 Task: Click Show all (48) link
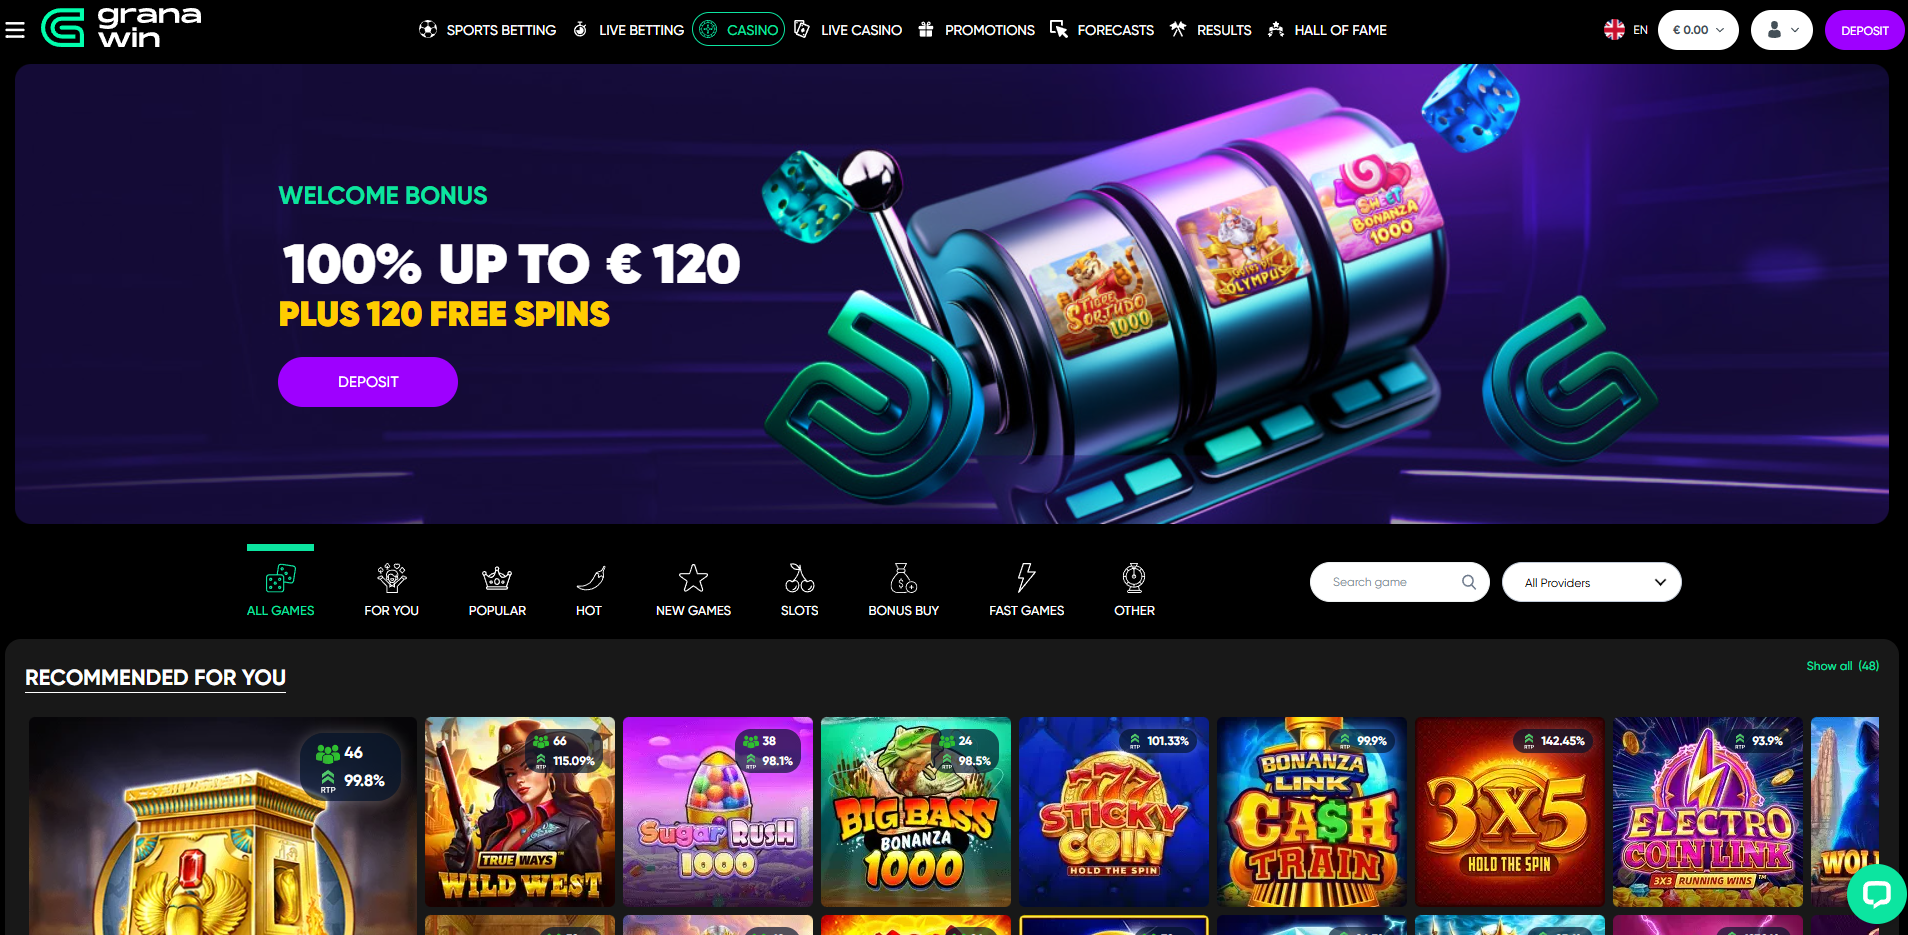1842,666
